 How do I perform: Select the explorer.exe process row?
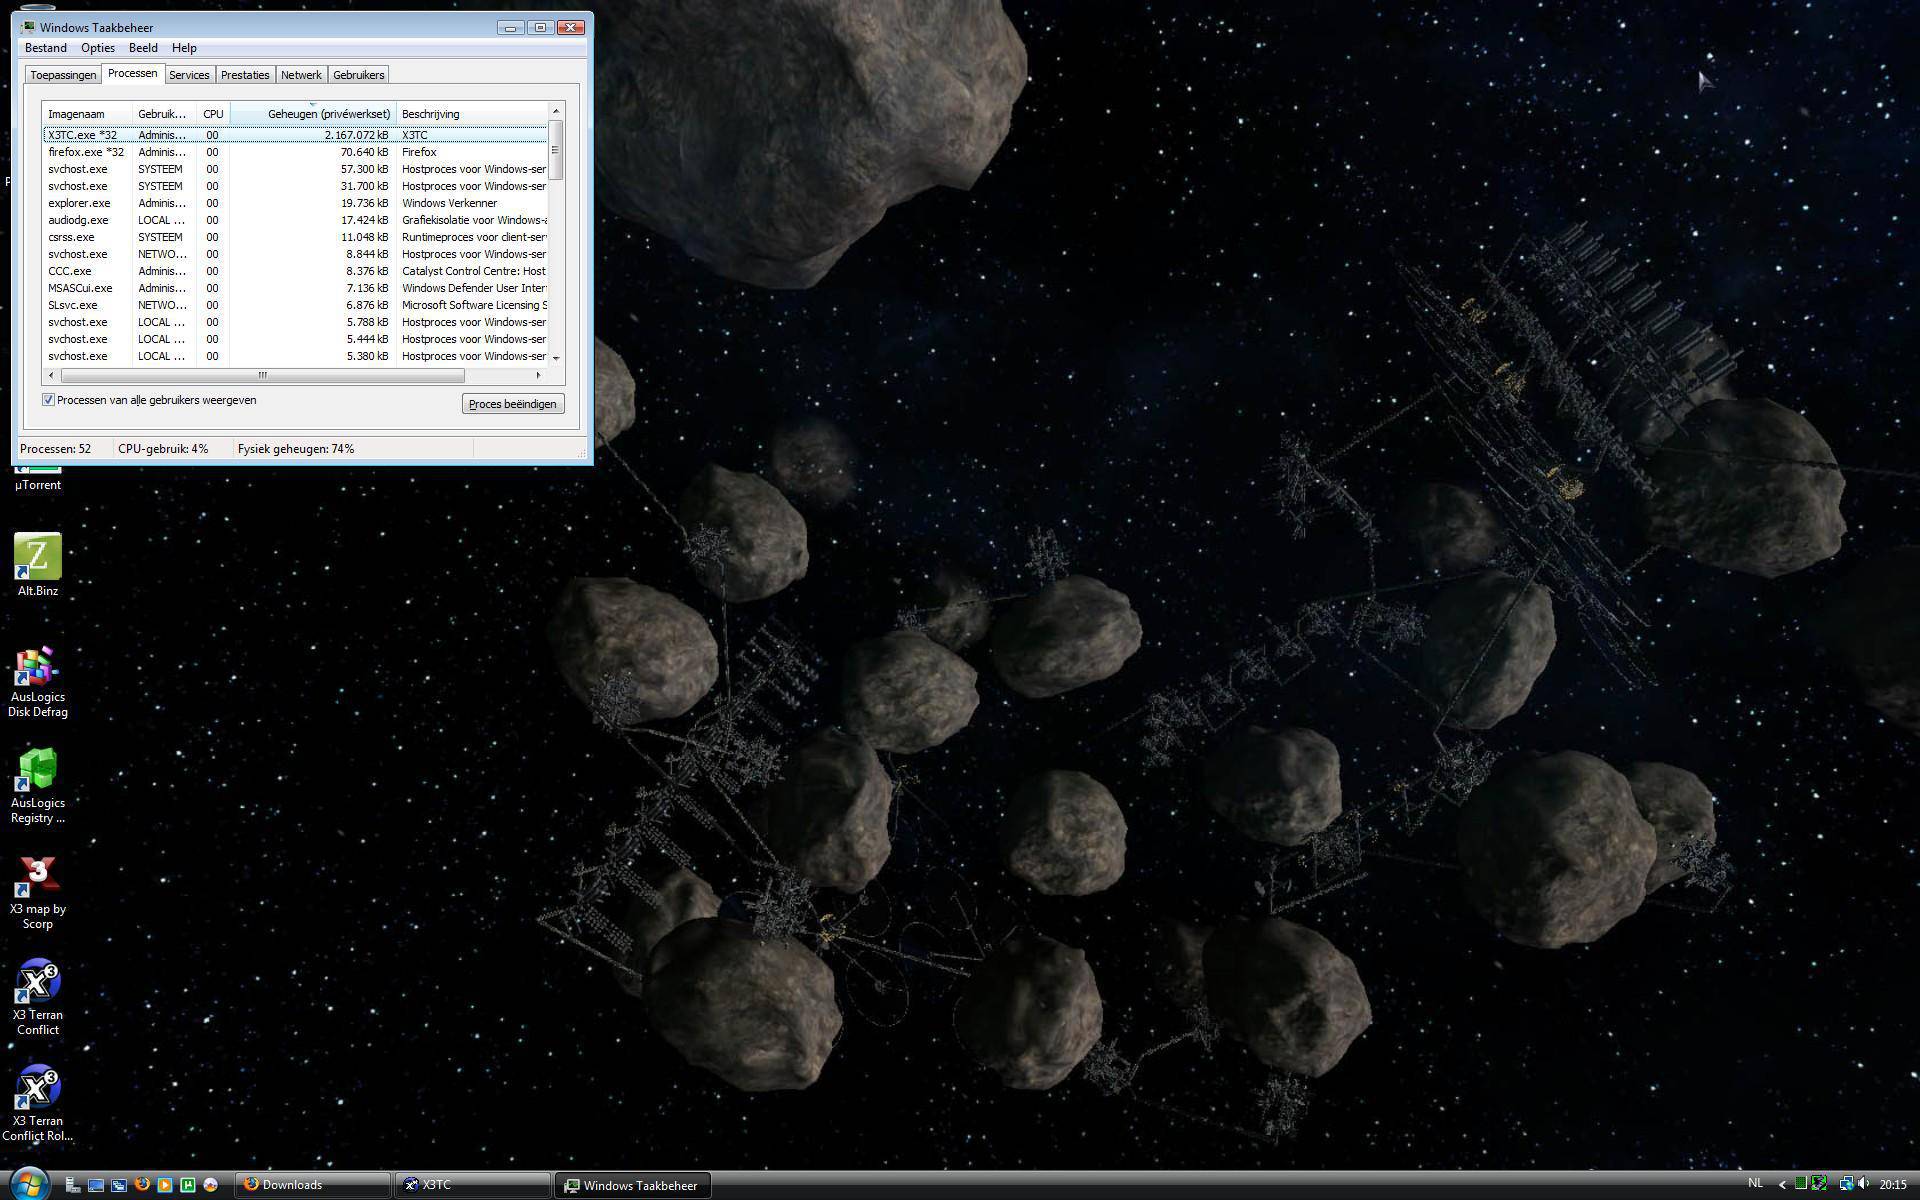click(295, 203)
